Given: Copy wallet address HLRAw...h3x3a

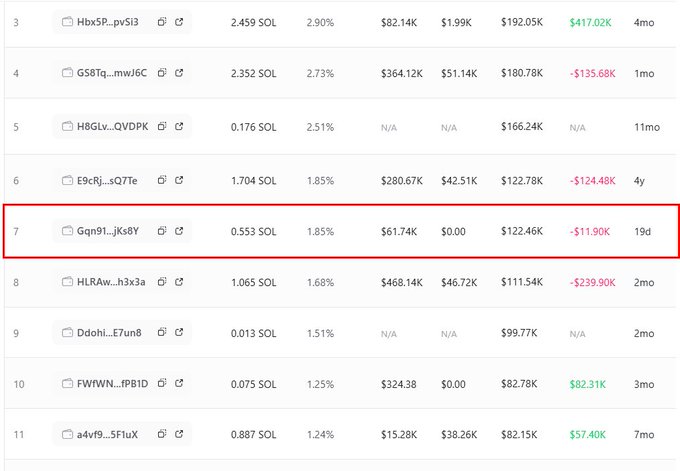Looking at the screenshot, I should coord(162,282).
